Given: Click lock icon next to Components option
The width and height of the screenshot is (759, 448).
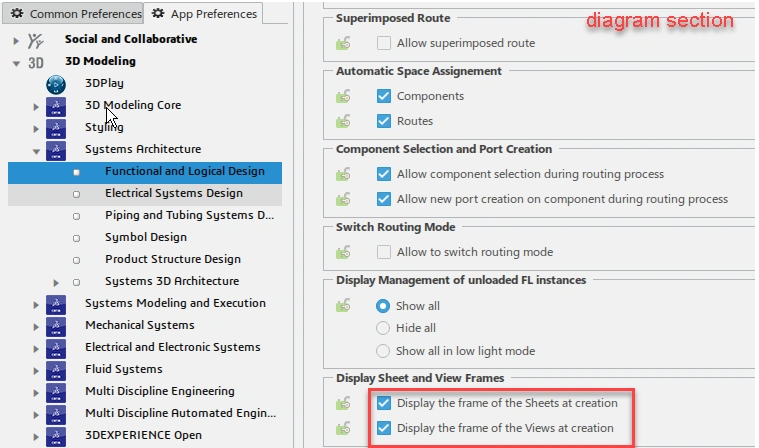Looking at the screenshot, I should [345, 97].
